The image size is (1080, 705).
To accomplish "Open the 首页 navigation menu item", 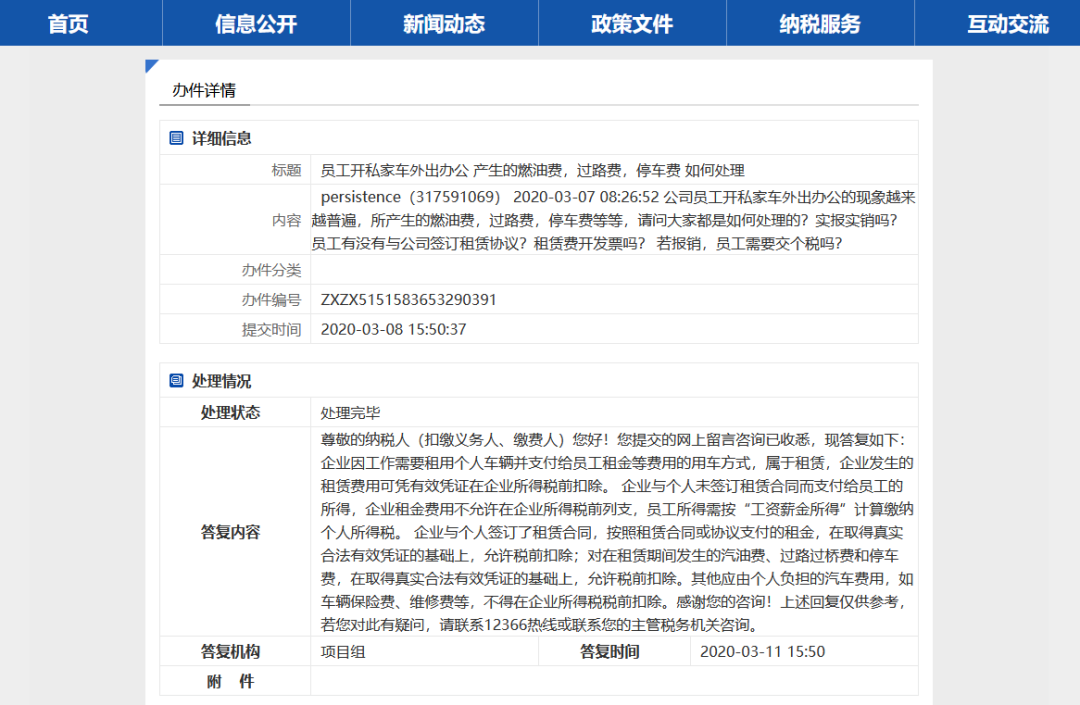I will [x=68, y=24].
